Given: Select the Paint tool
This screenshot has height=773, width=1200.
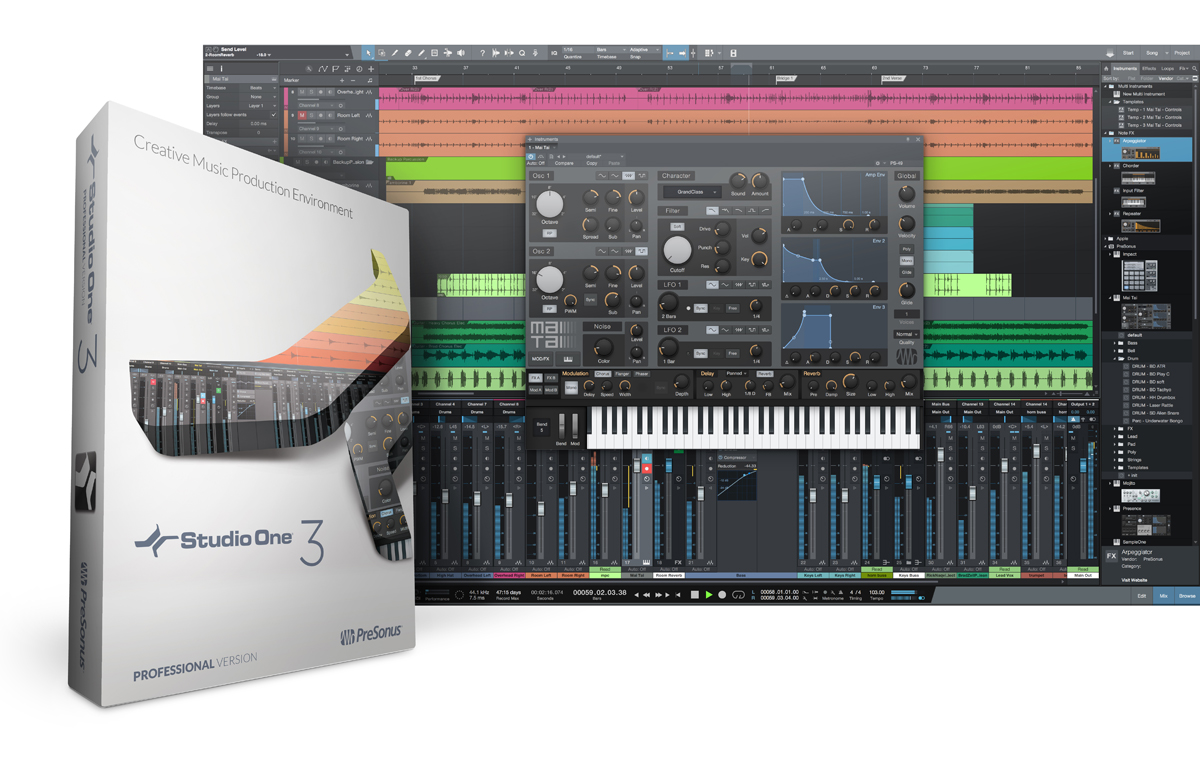Looking at the screenshot, I should [x=421, y=53].
